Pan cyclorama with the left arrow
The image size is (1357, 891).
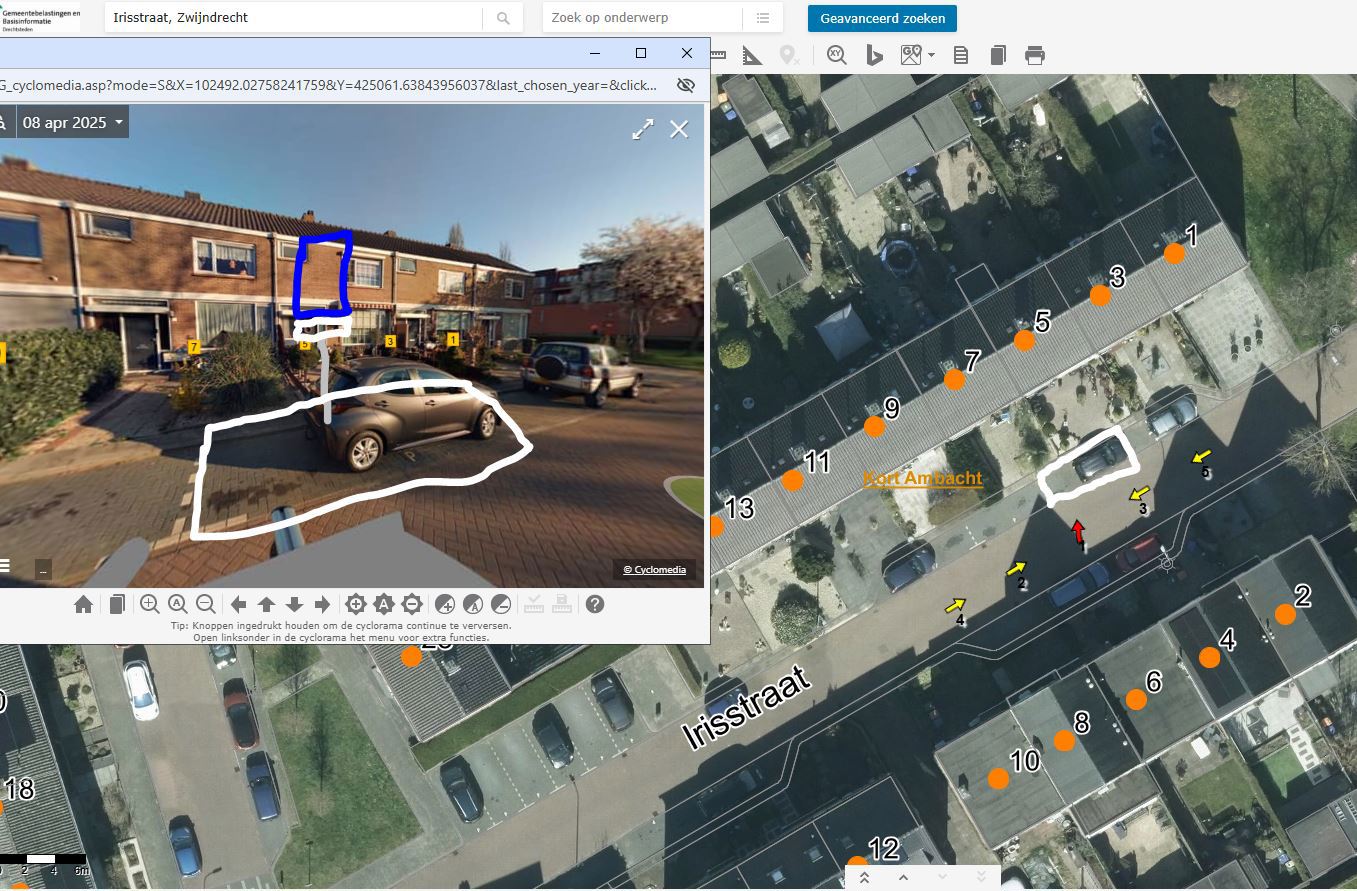tap(239, 604)
